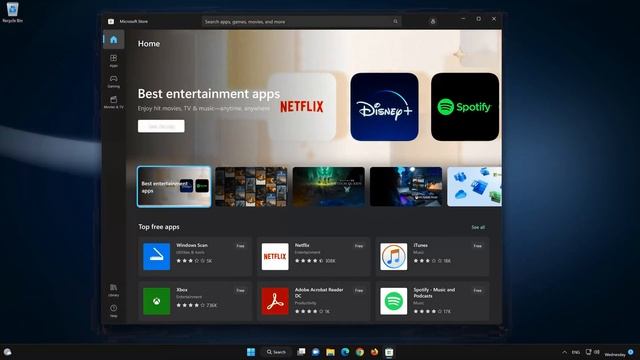Viewport: 640px width, 360px height.
Task: Launch Google Chrome from the taskbar
Action: tap(360, 352)
